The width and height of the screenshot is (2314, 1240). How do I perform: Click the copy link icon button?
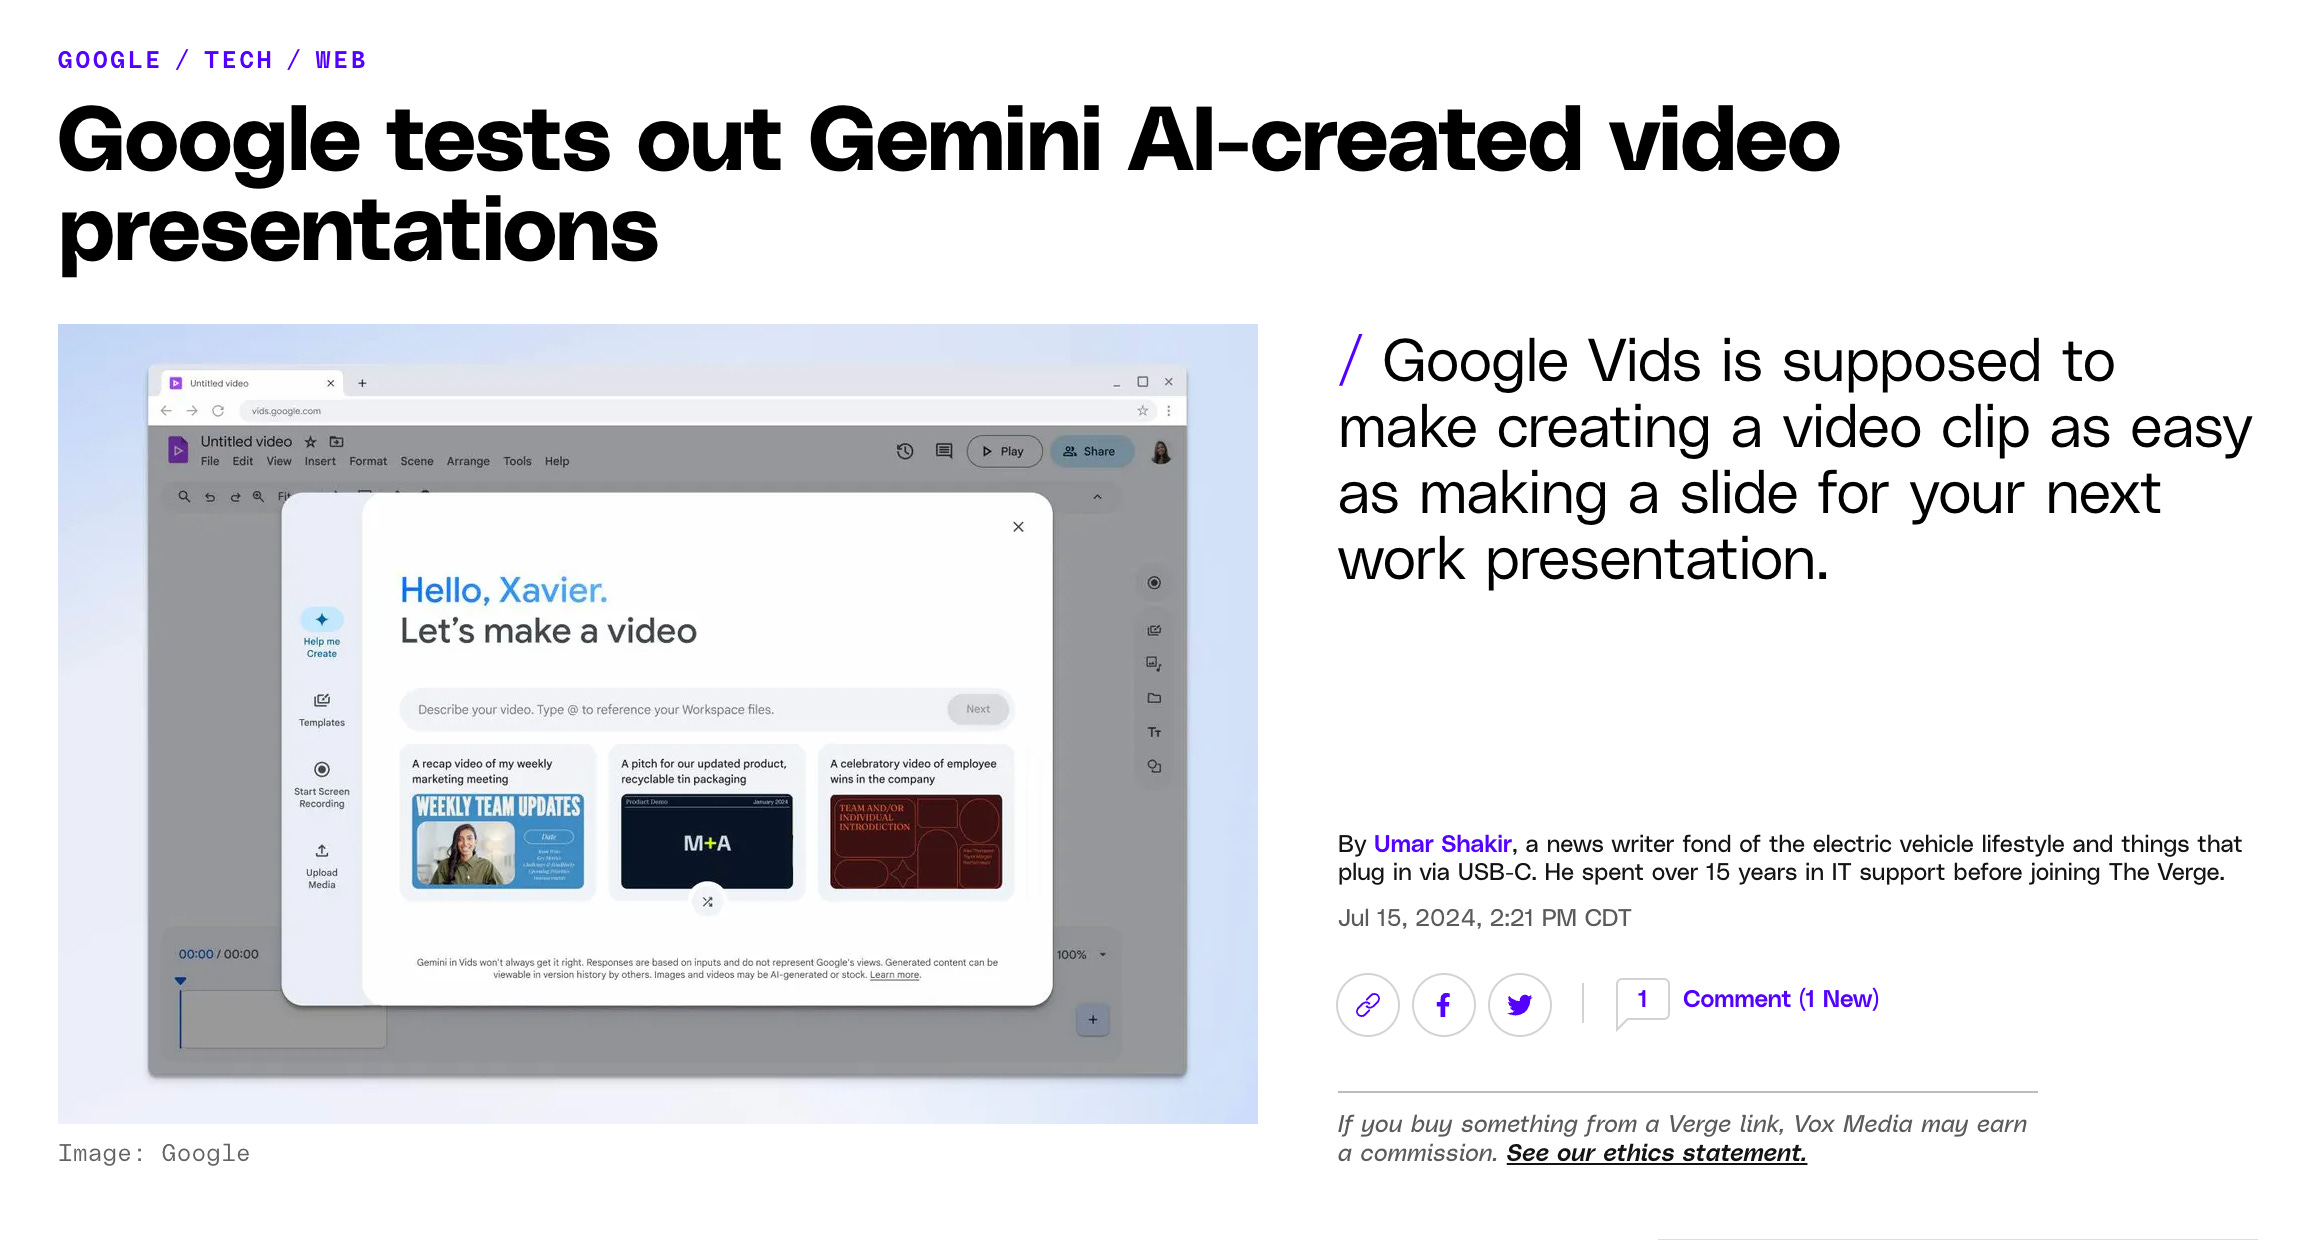(x=1367, y=1004)
